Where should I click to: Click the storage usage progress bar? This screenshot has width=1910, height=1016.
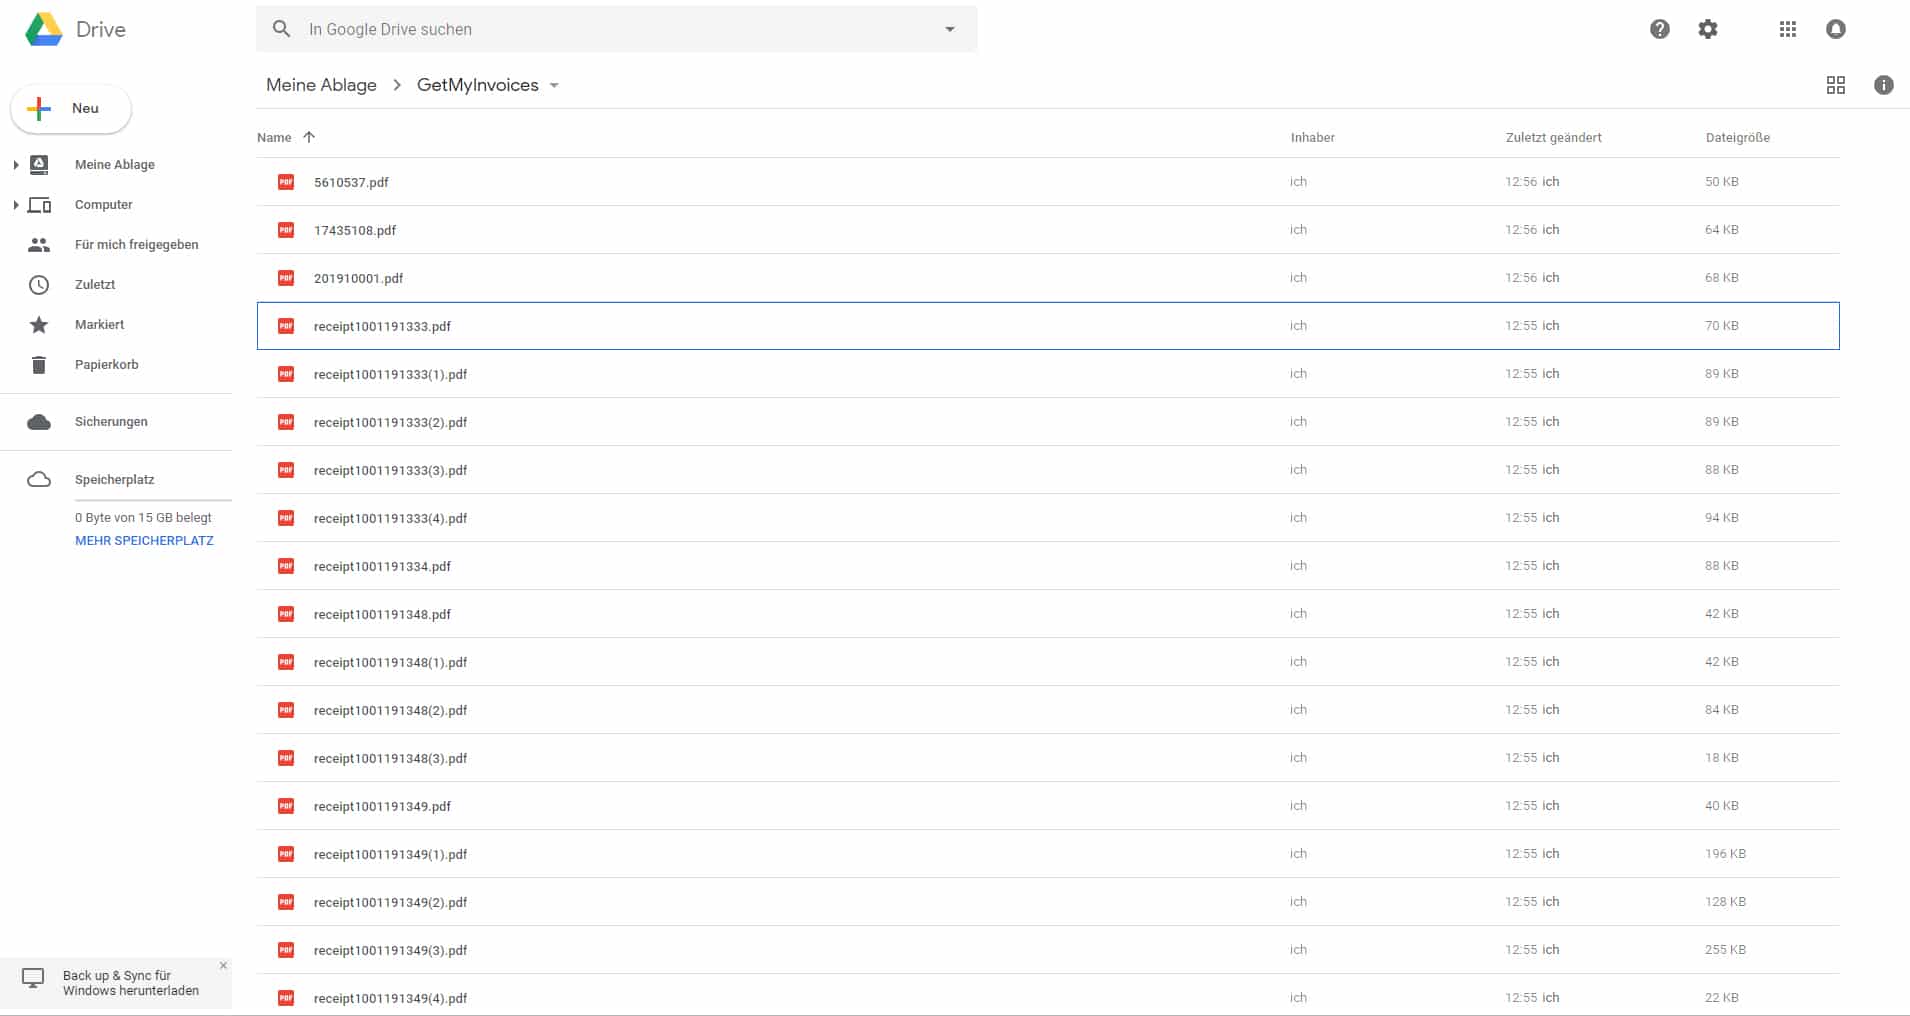tap(153, 500)
